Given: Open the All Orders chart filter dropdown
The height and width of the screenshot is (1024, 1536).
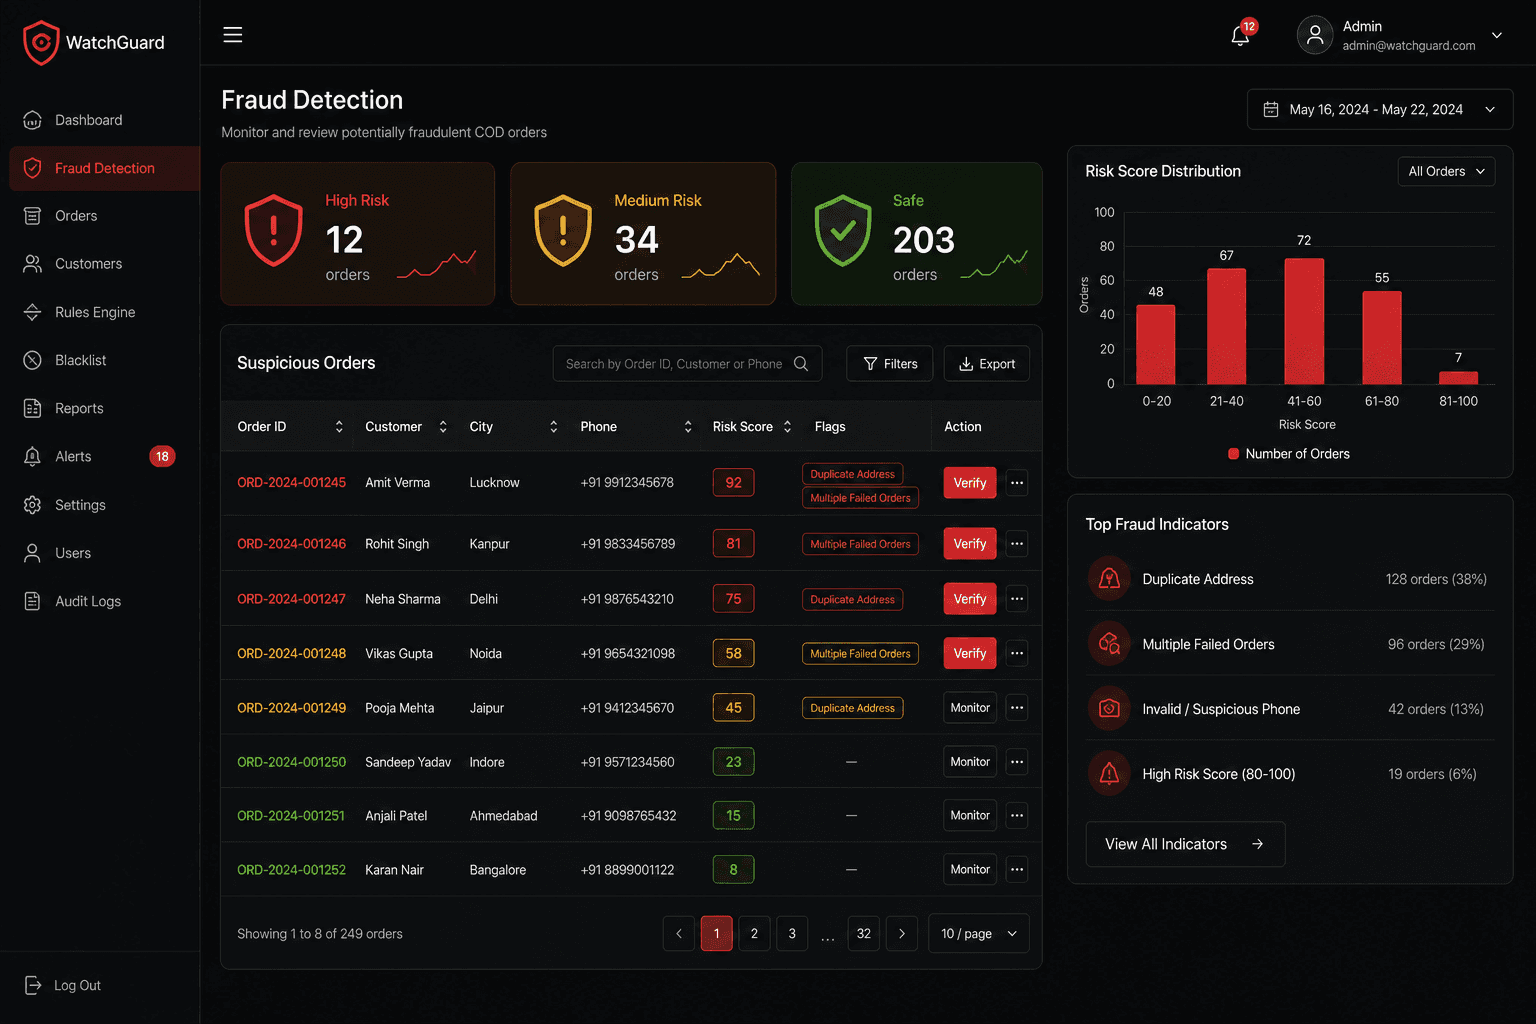Looking at the screenshot, I should (x=1446, y=171).
